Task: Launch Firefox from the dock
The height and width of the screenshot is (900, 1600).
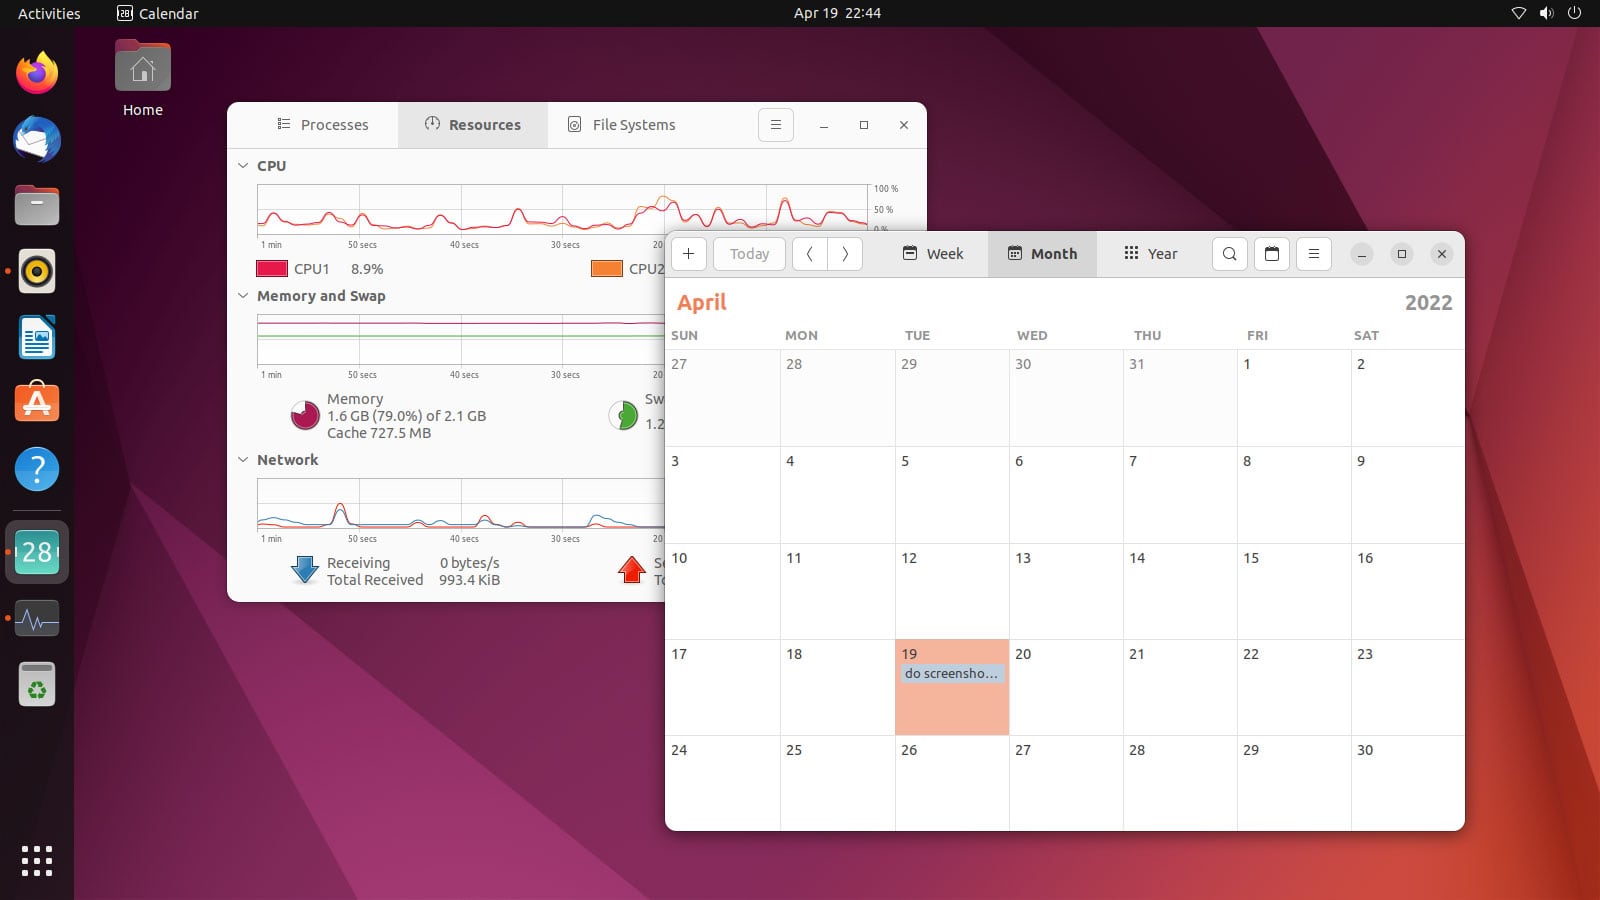Action: pos(36,73)
